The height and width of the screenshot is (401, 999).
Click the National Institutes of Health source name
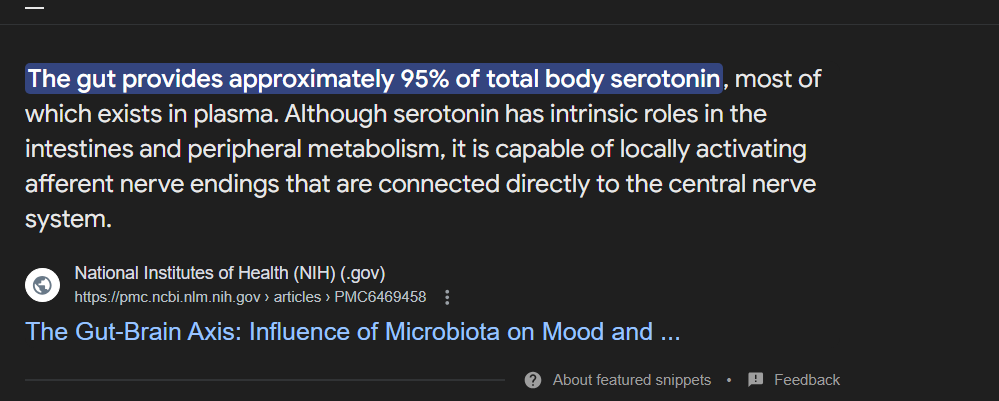[230, 273]
